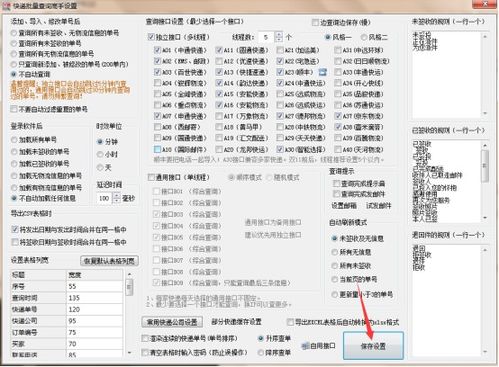Screen dimensions: 499x367
Task: Uncheck the A37 京东物流 interface
Action: [338, 116]
